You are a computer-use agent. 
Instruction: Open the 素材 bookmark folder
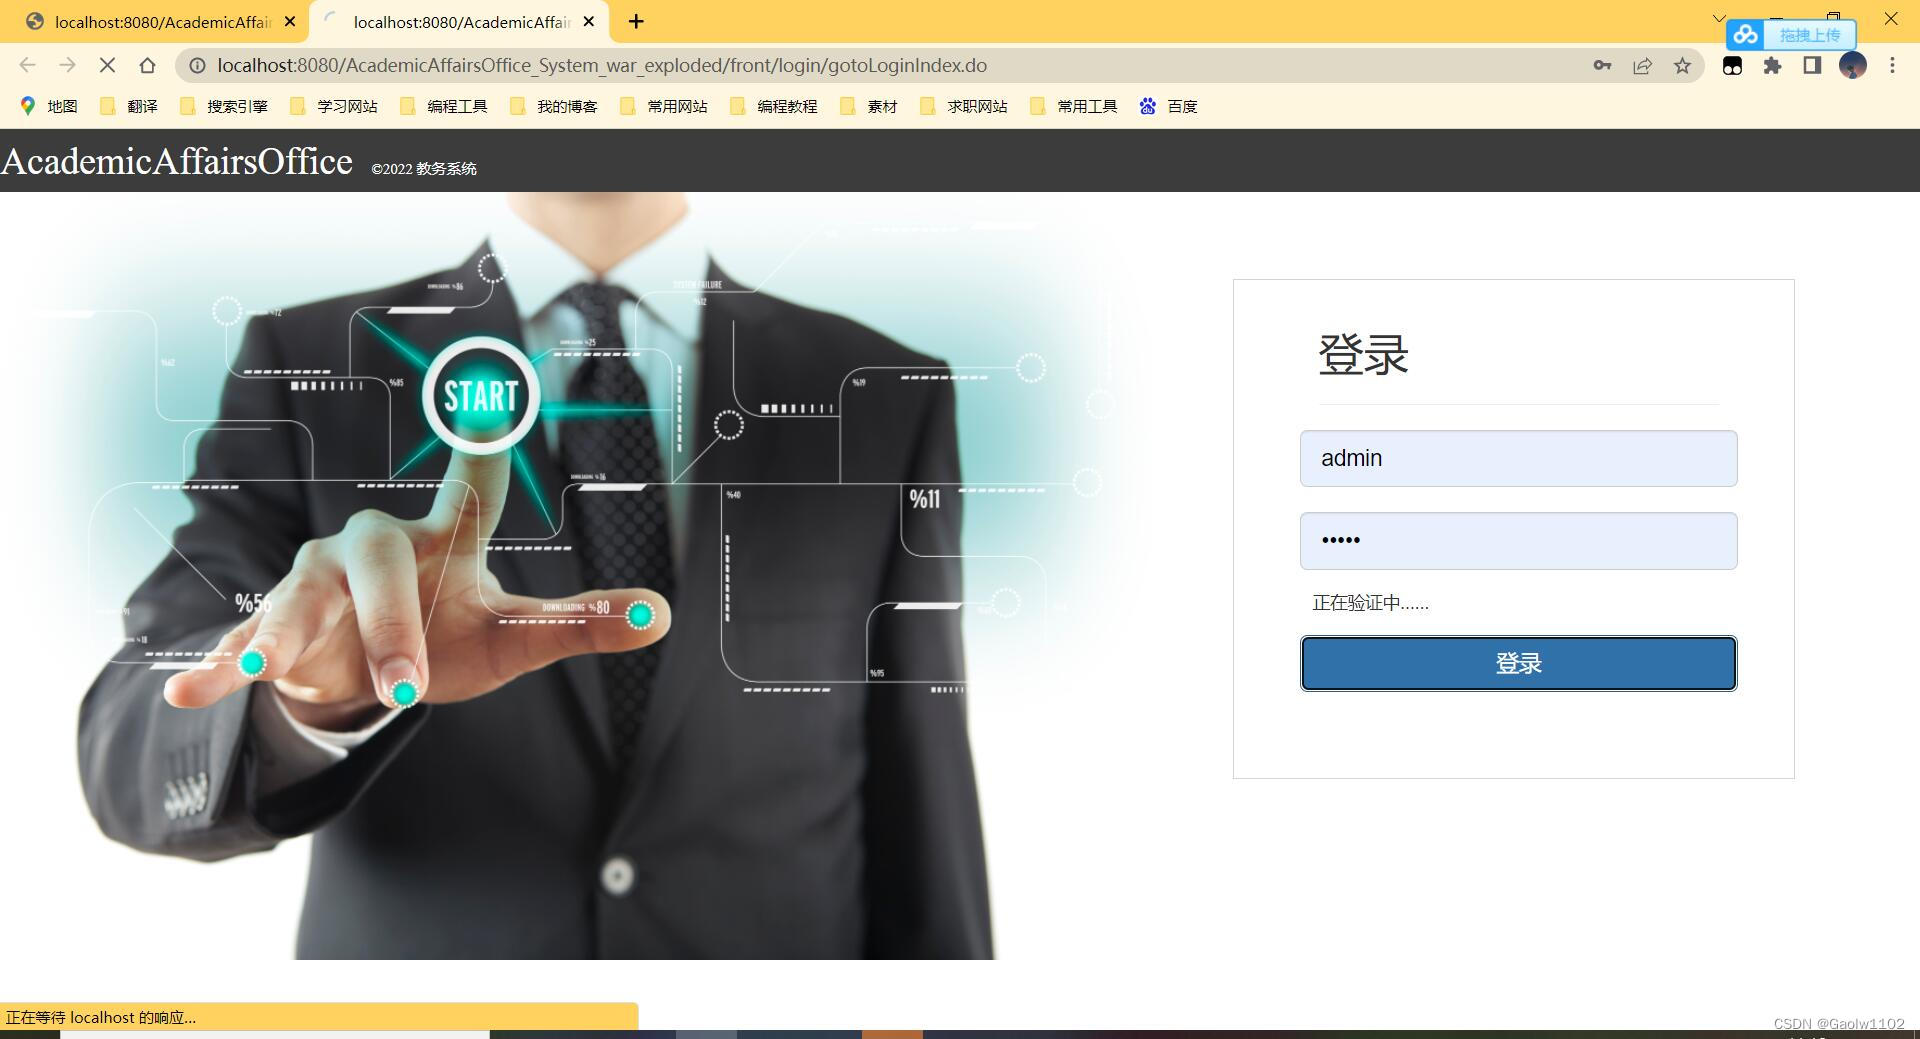pyautogui.click(x=868, y=106)
